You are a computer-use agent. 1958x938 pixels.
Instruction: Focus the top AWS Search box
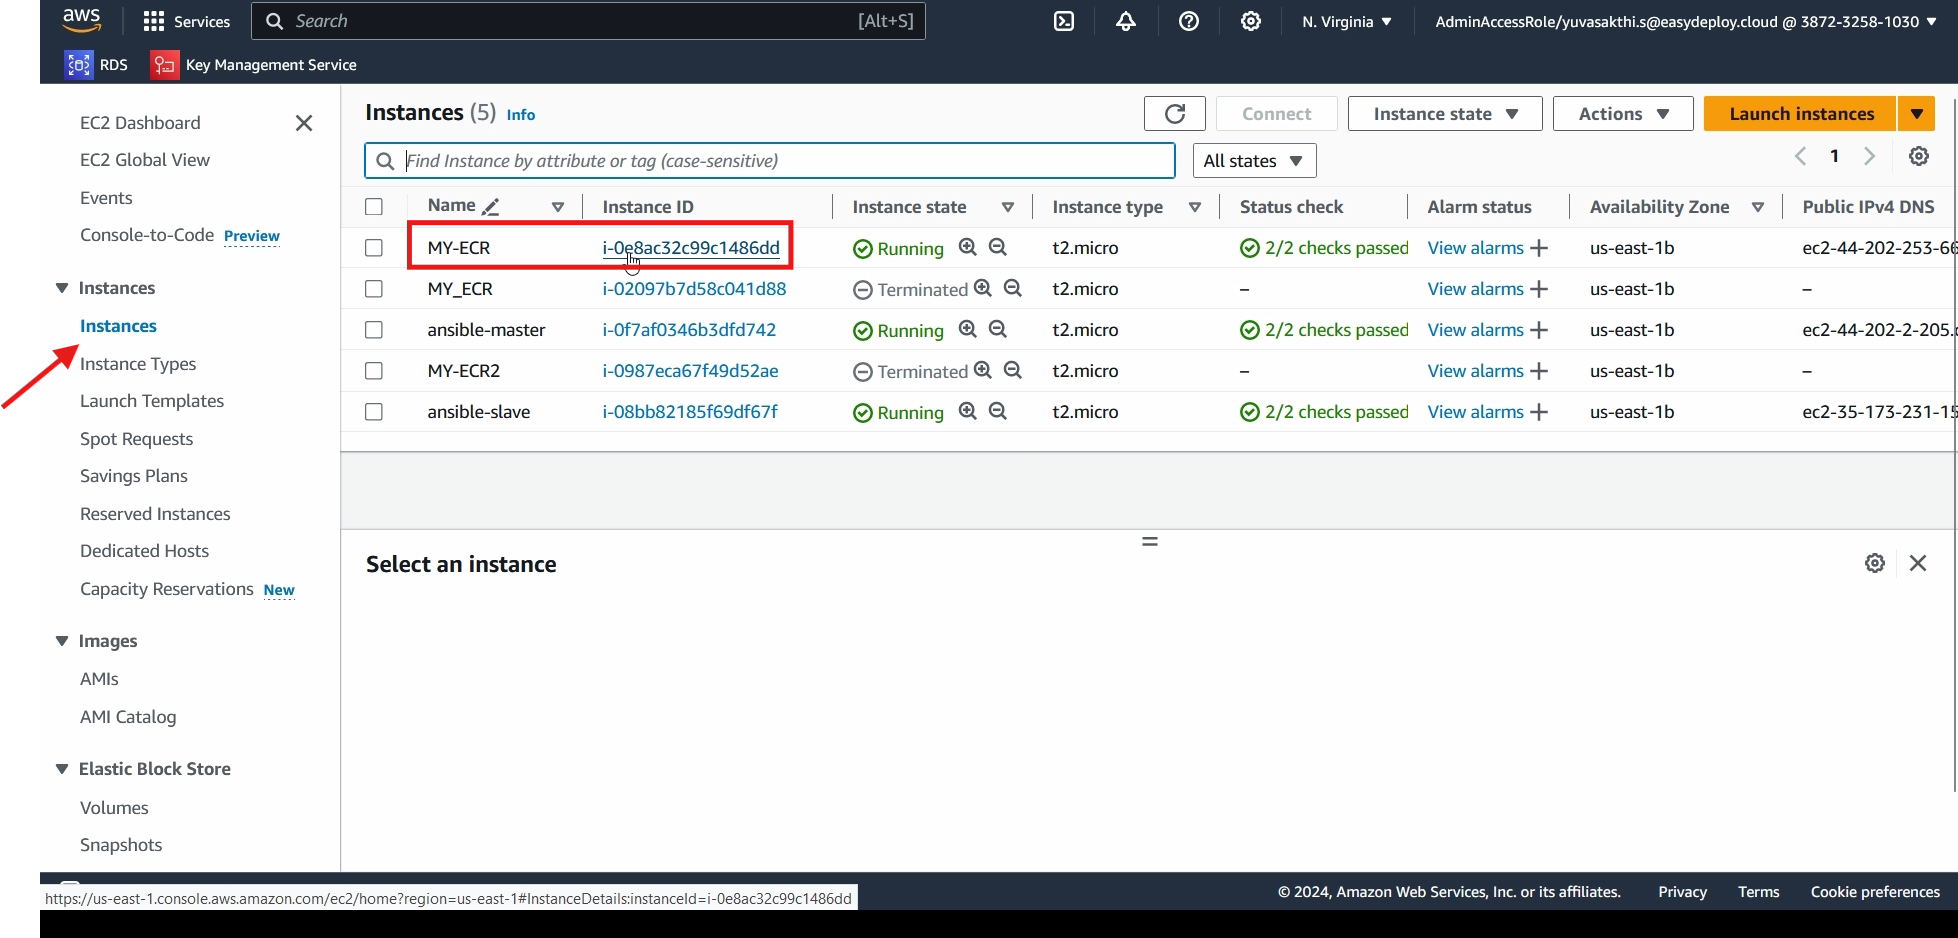(x=588, y=21)
